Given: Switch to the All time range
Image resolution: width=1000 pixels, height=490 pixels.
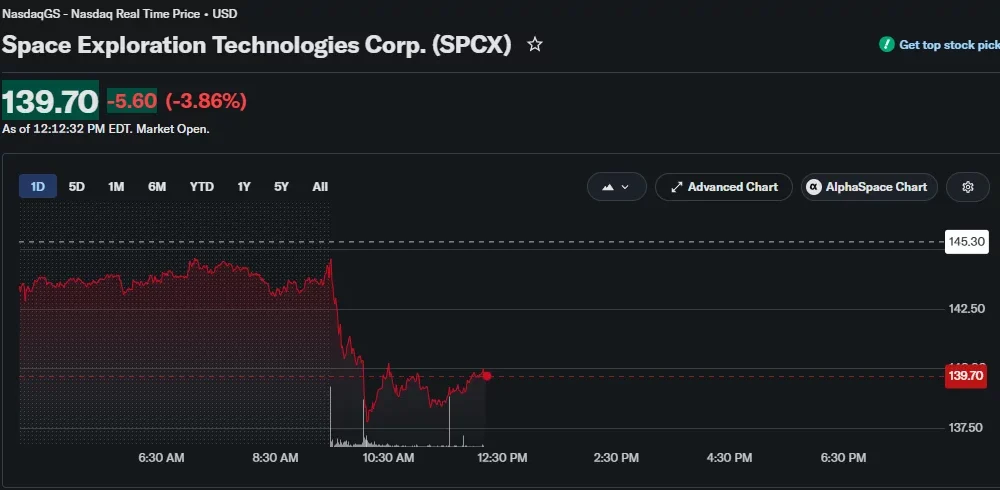Looking at the screenshot, I should point(320,187).
